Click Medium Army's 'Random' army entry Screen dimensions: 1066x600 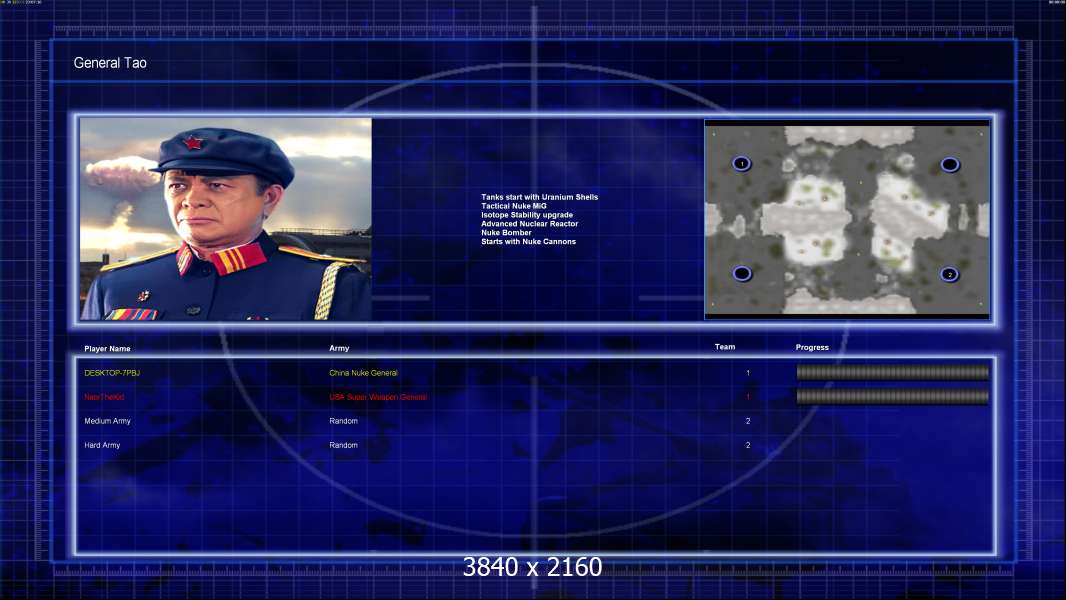pyautogui.click(x=343, y=421)
